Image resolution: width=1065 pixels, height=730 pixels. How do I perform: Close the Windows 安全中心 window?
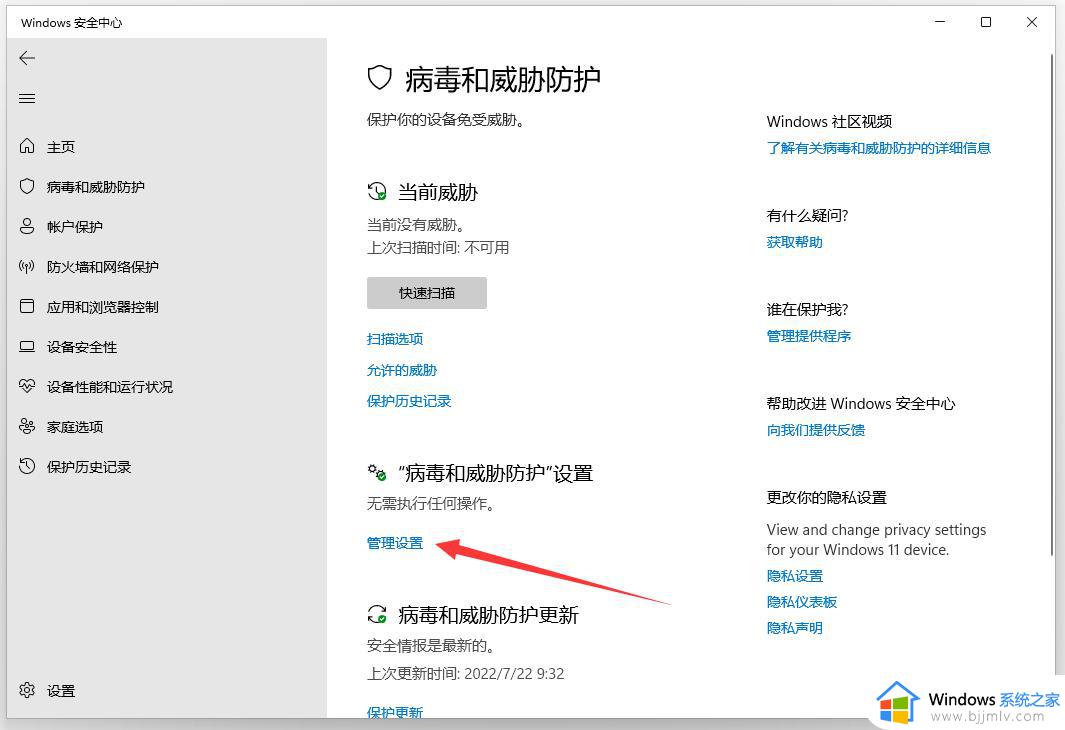click(x=1032, y=22)
